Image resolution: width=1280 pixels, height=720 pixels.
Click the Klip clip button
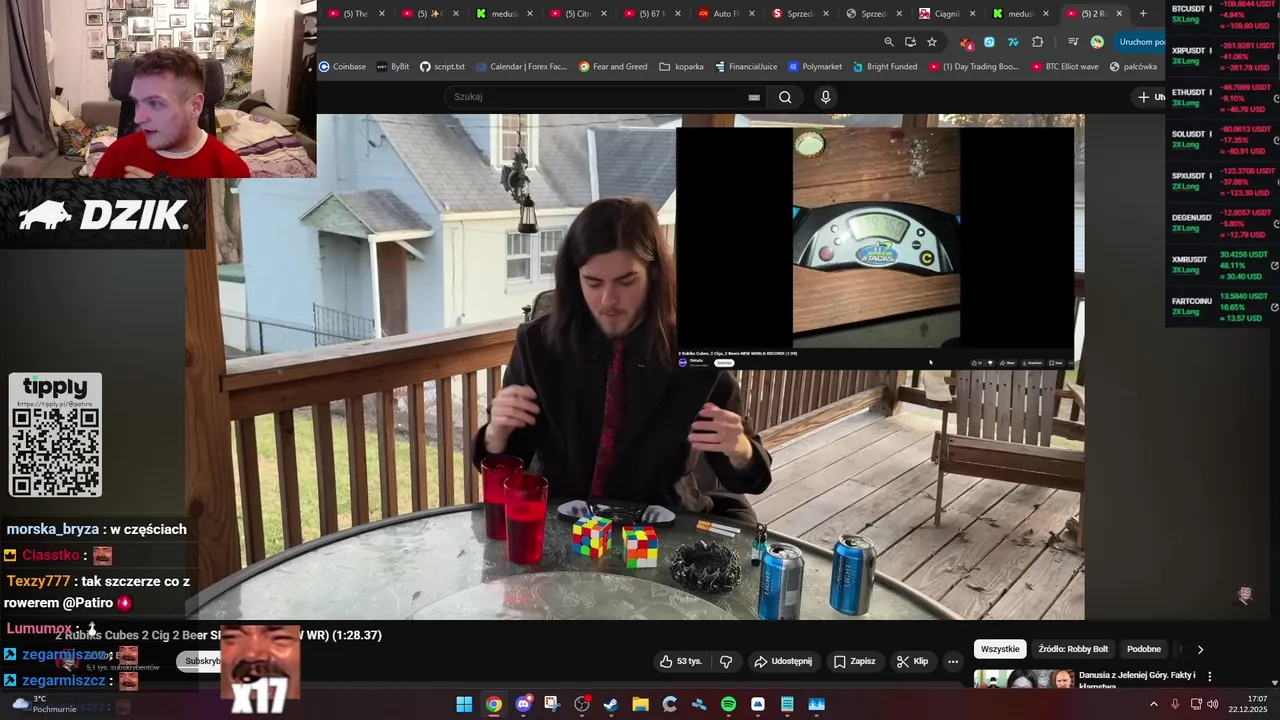pyautogui.click(x=912, y=661)
